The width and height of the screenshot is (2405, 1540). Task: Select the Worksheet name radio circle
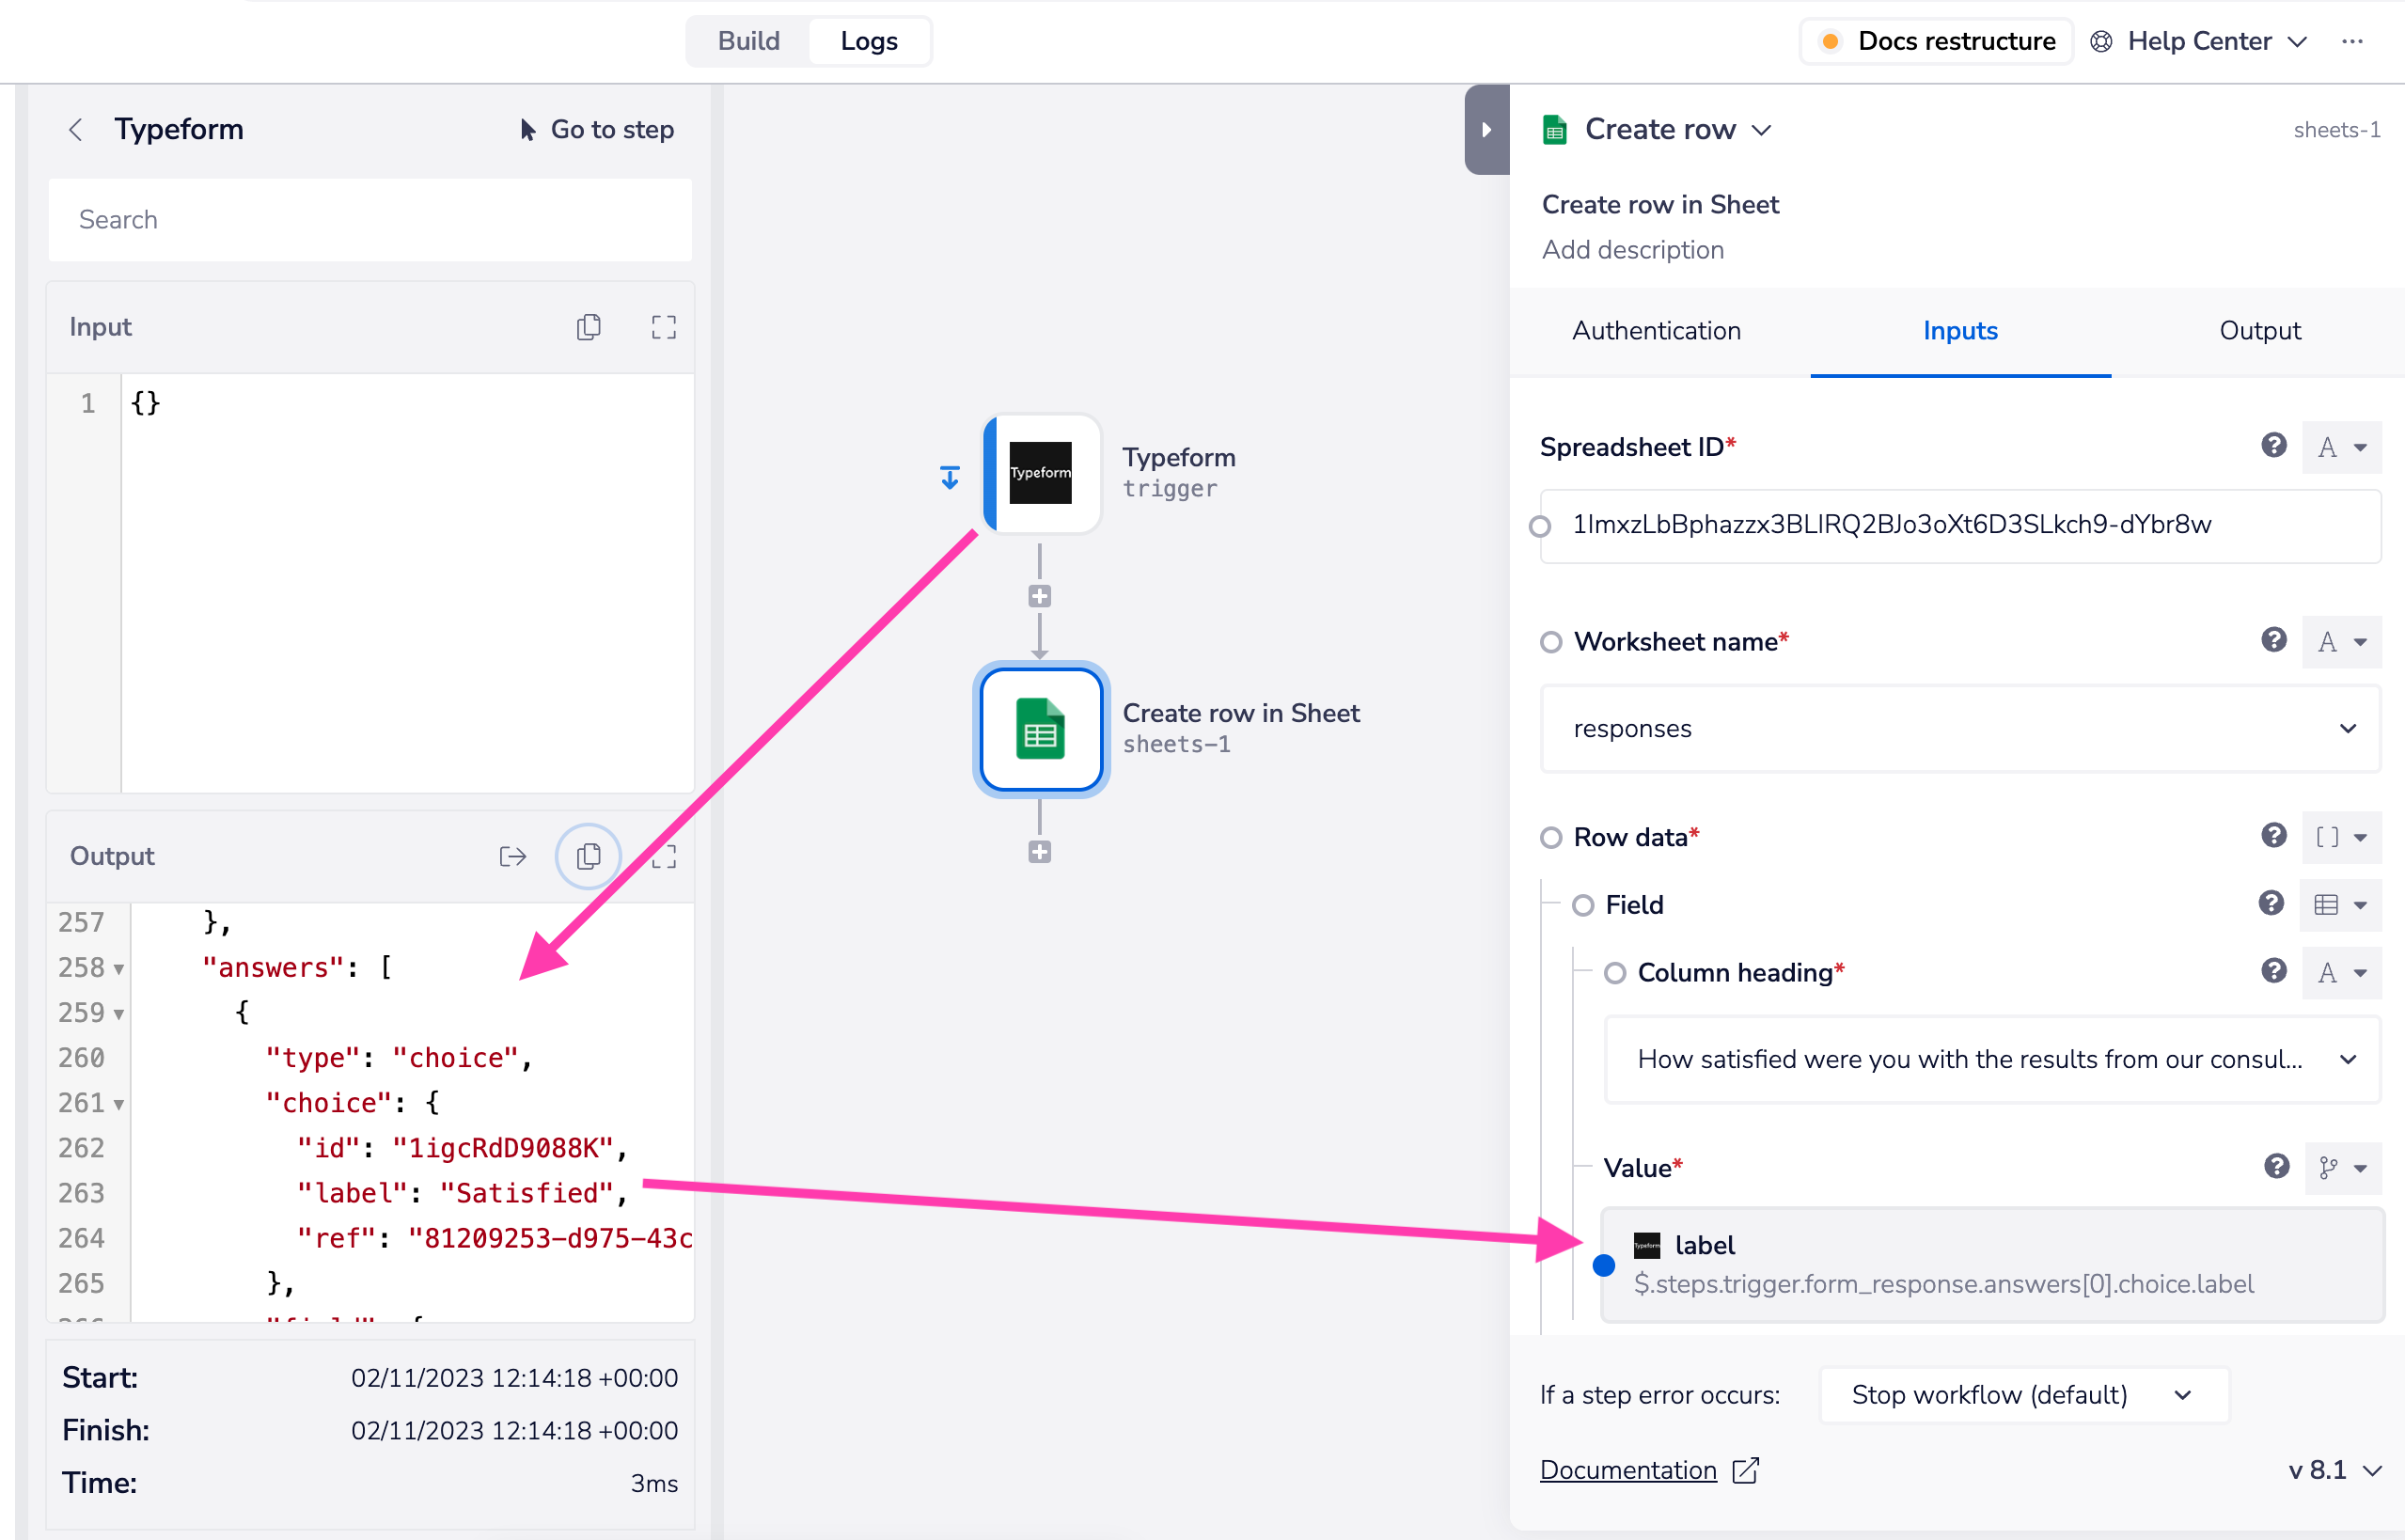pyautogui.click(x=1551, y=642)
